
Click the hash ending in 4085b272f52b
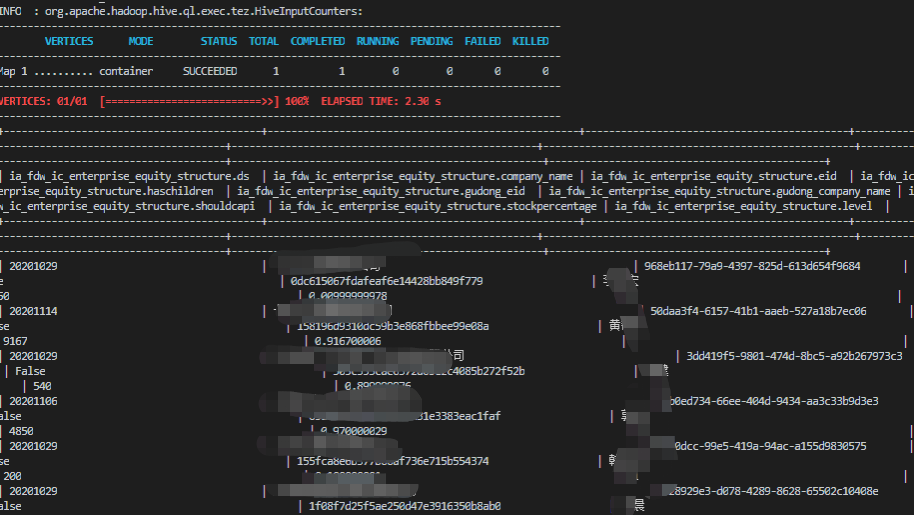coord(428,371)
